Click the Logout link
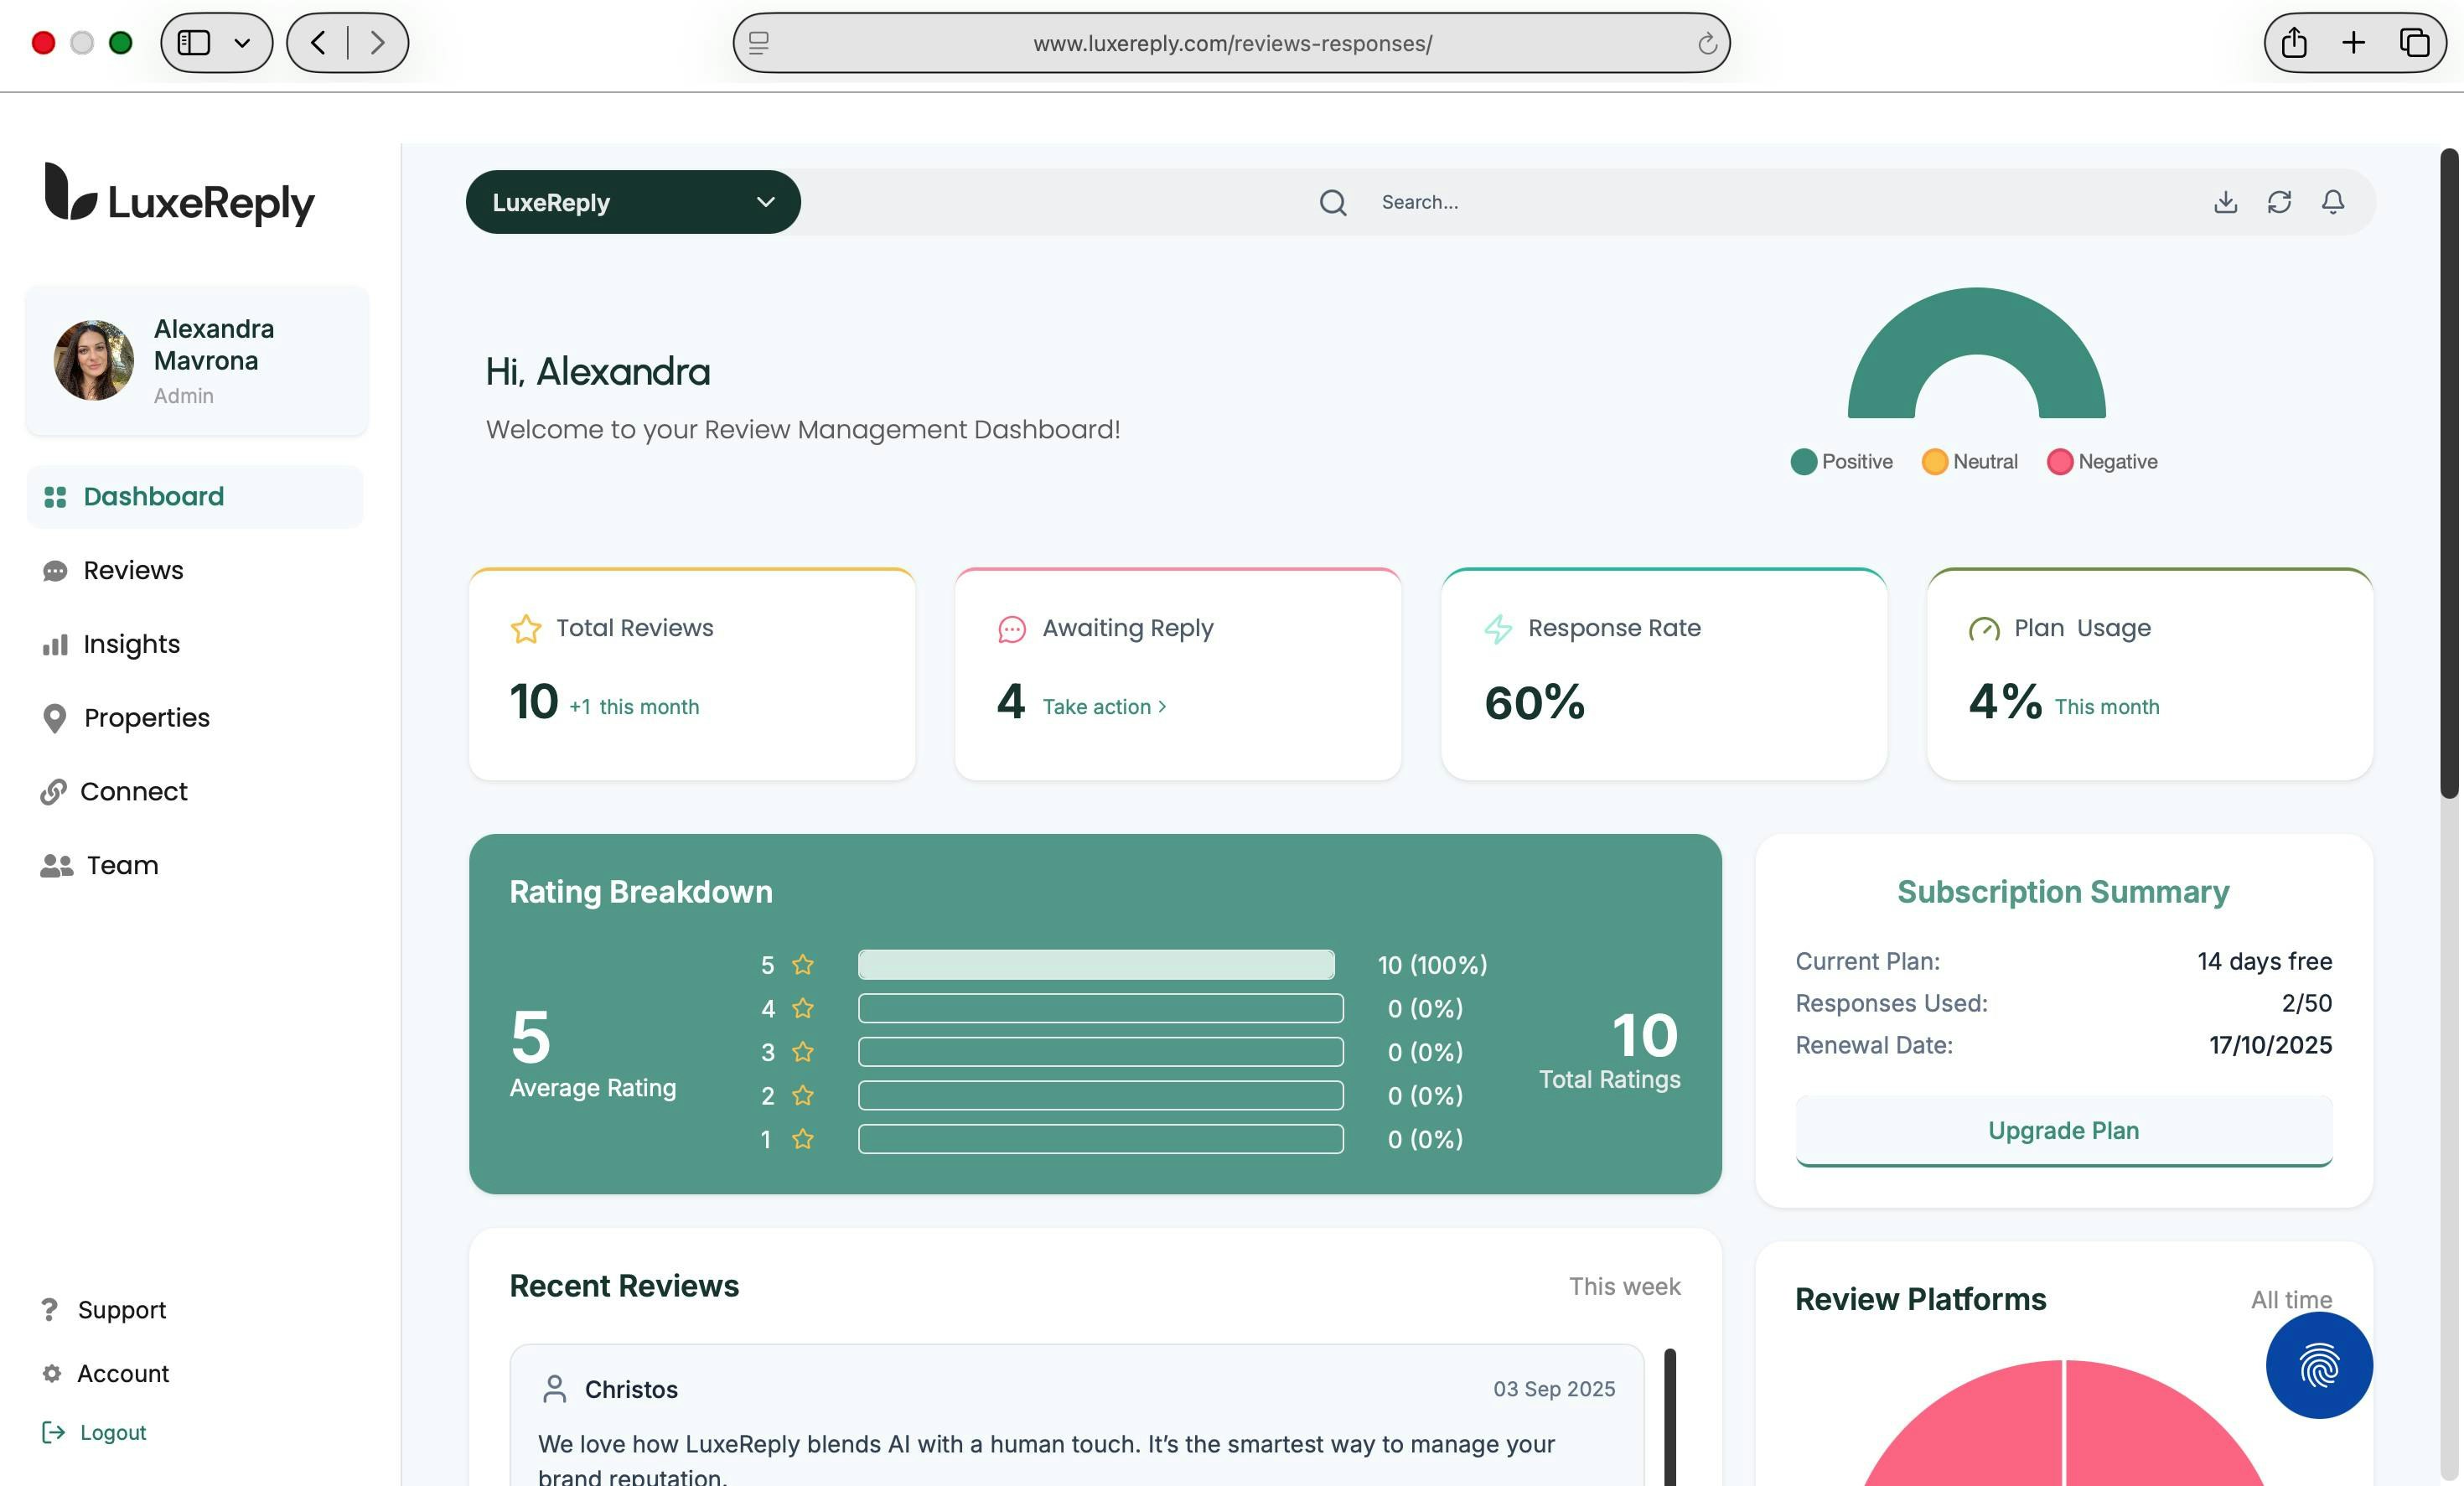 112,1432
